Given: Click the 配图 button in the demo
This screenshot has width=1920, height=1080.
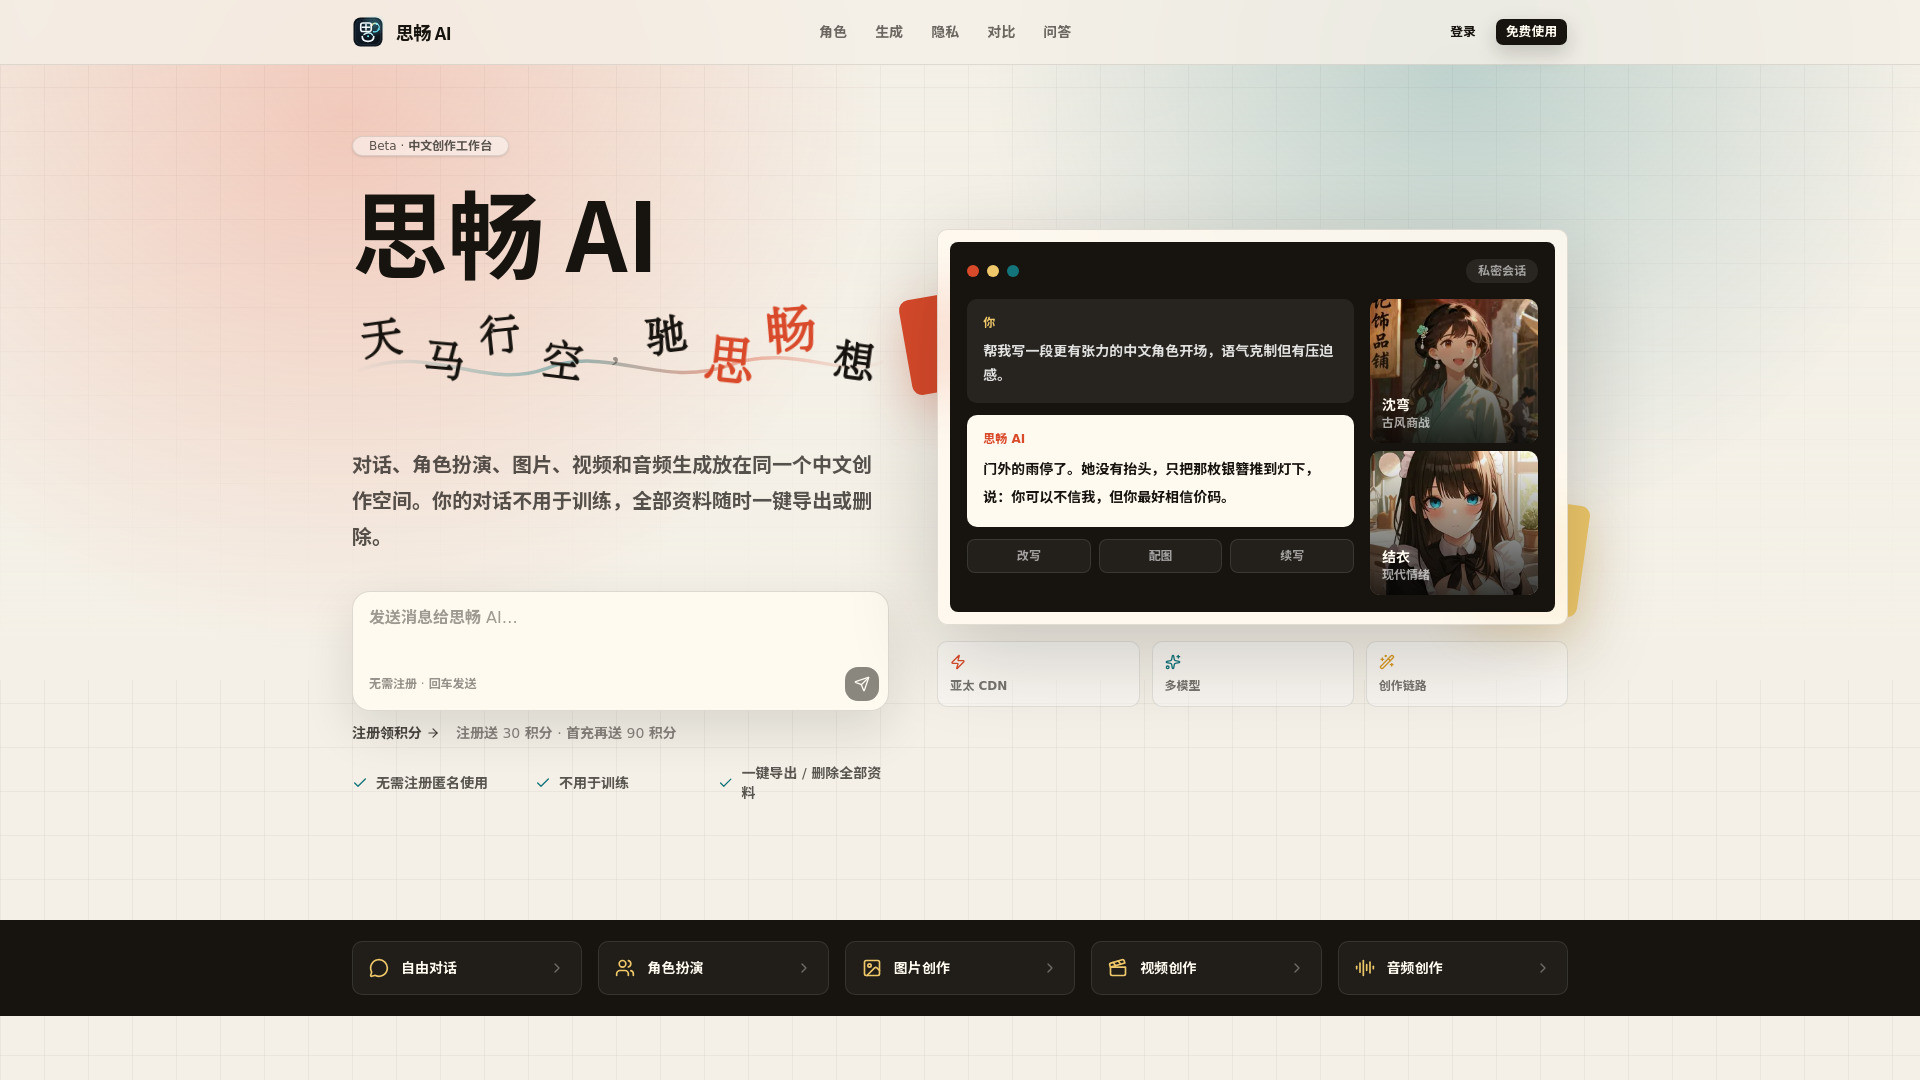Looking at the screenshot, I should coord(1160,556).
